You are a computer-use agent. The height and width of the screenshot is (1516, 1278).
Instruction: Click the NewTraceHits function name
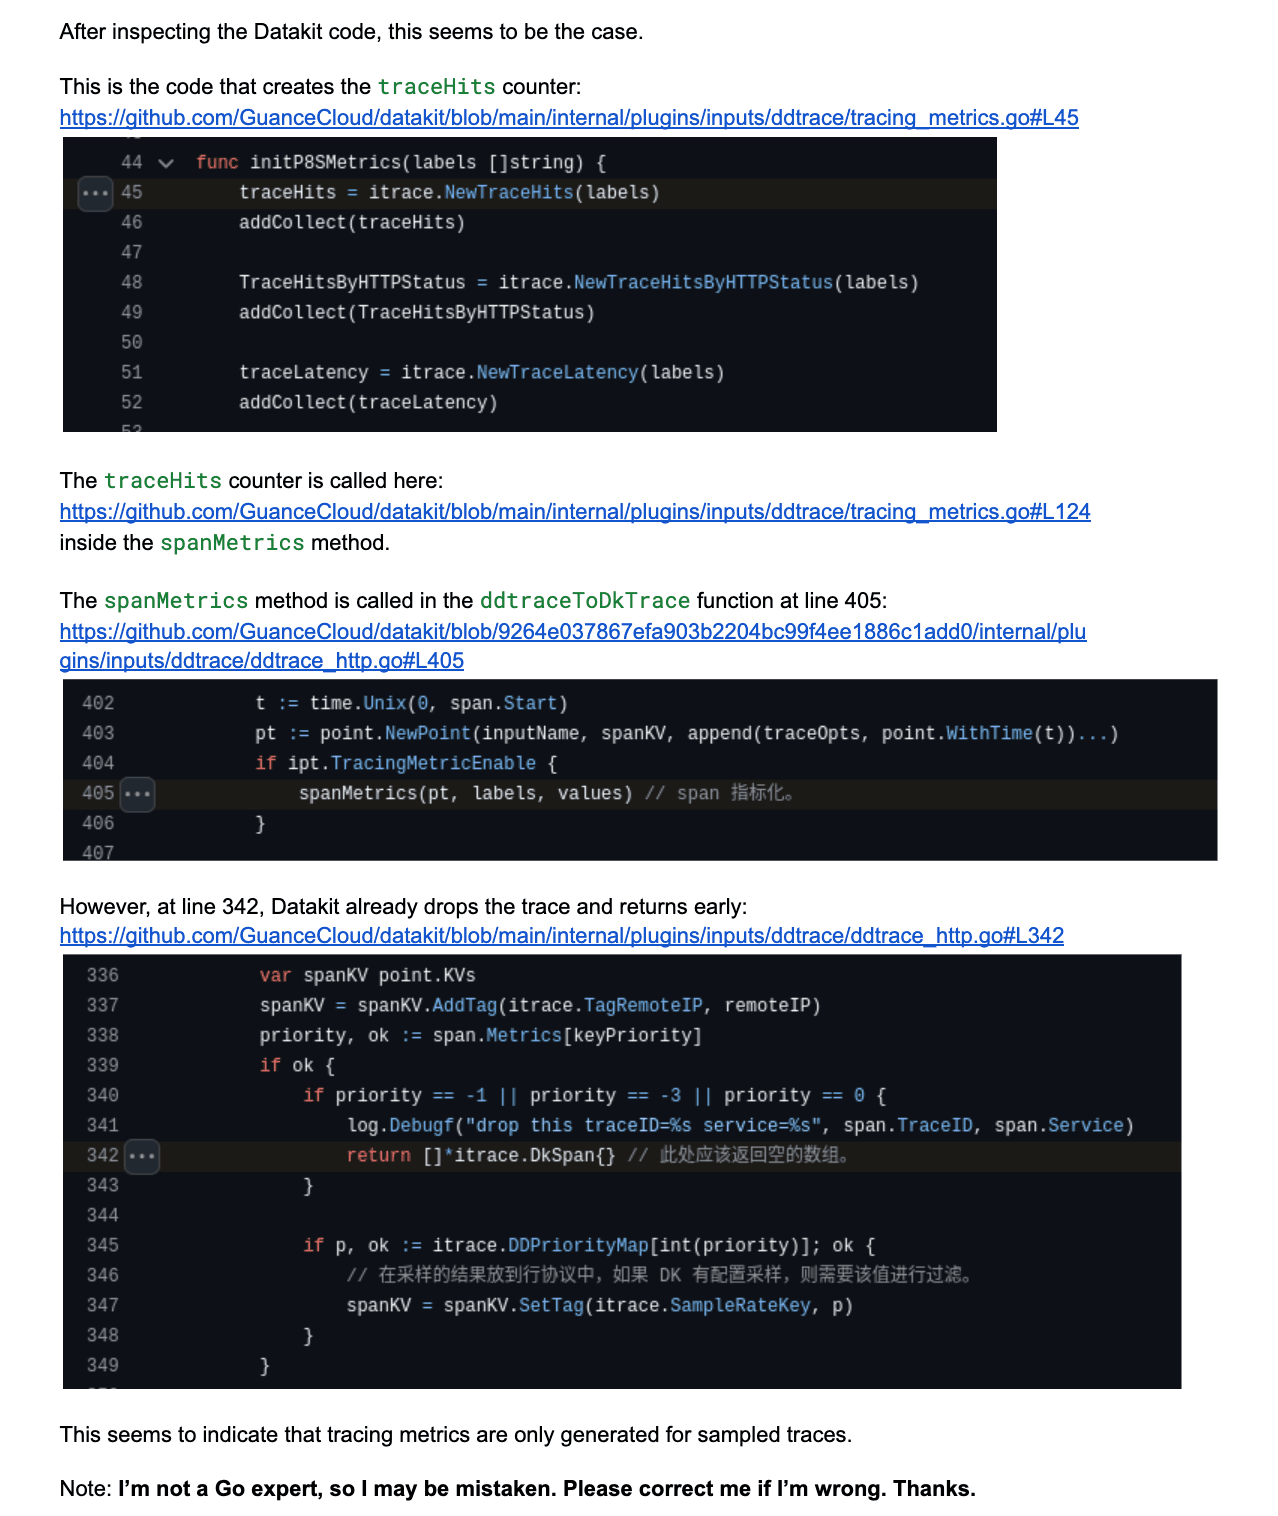click(508, 193)
